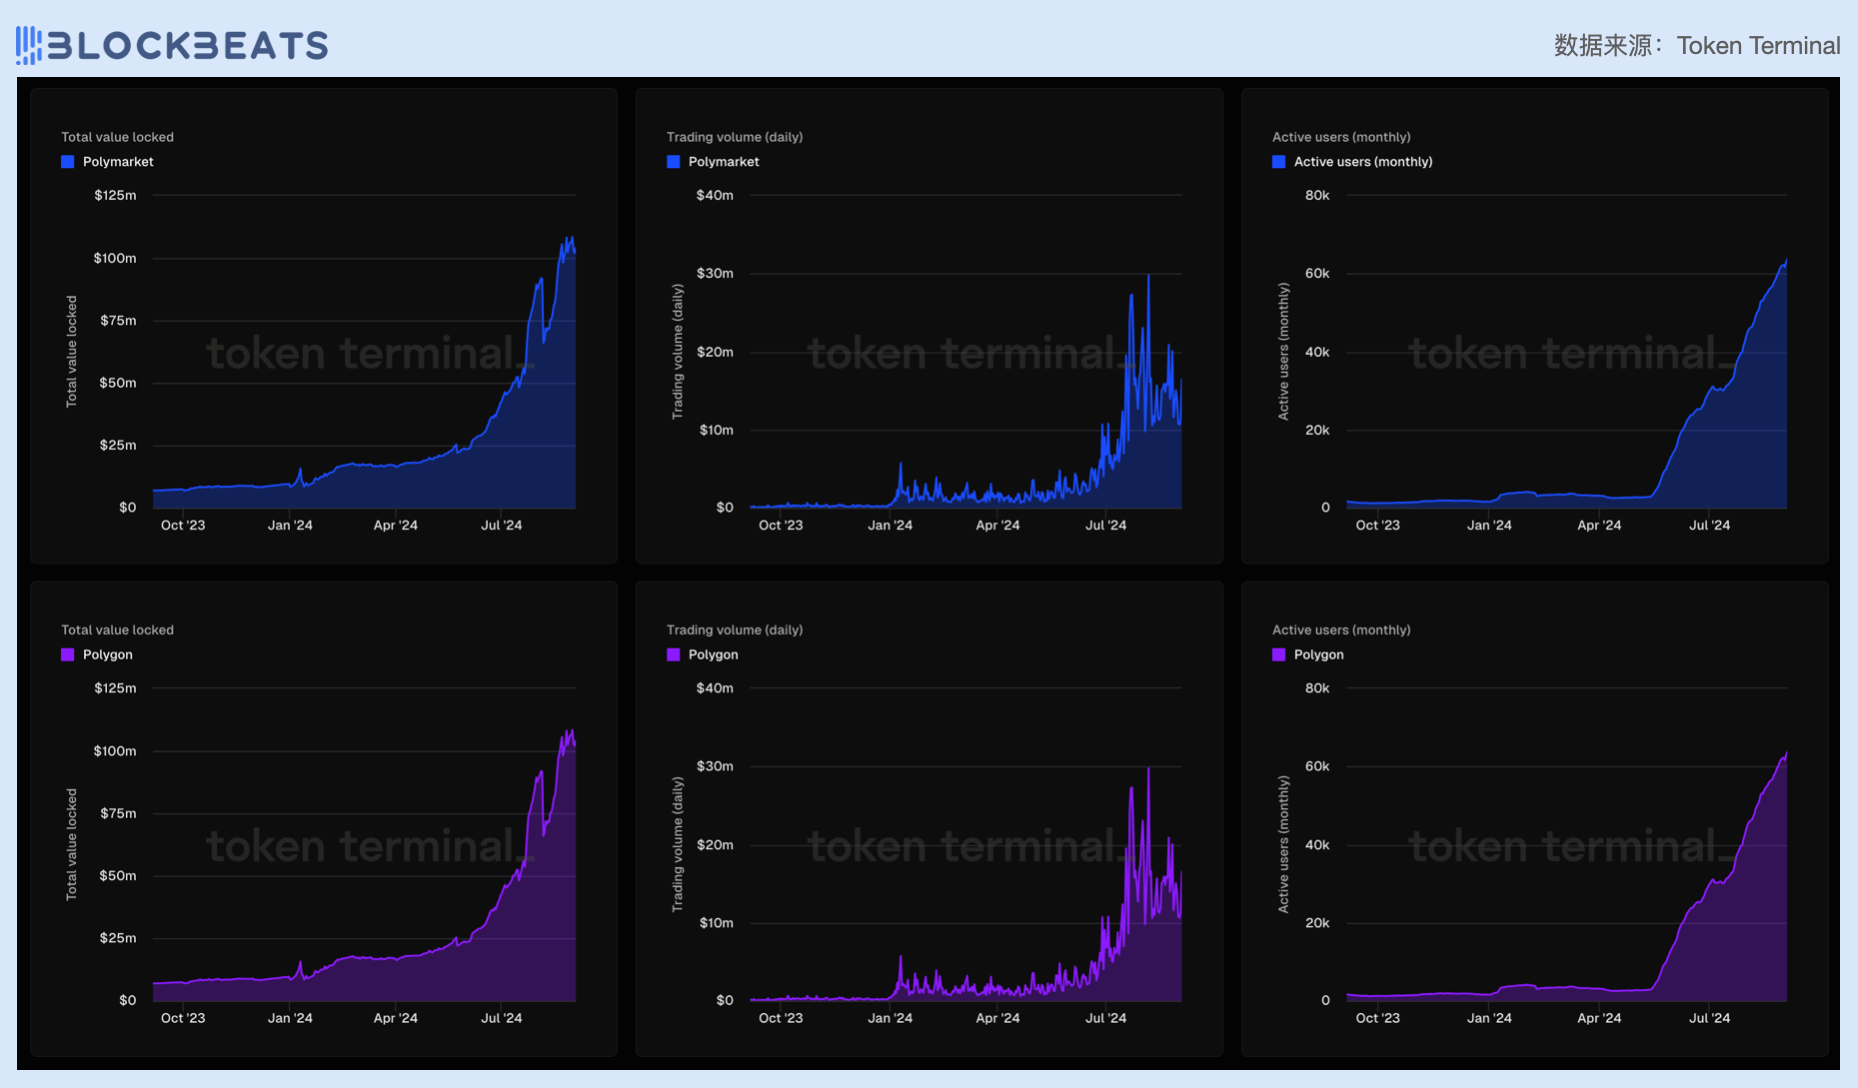Select Jan '24 label in Polygon TVL chart
Viewport: 1858px width, 1088px height.
point(290,1018)
